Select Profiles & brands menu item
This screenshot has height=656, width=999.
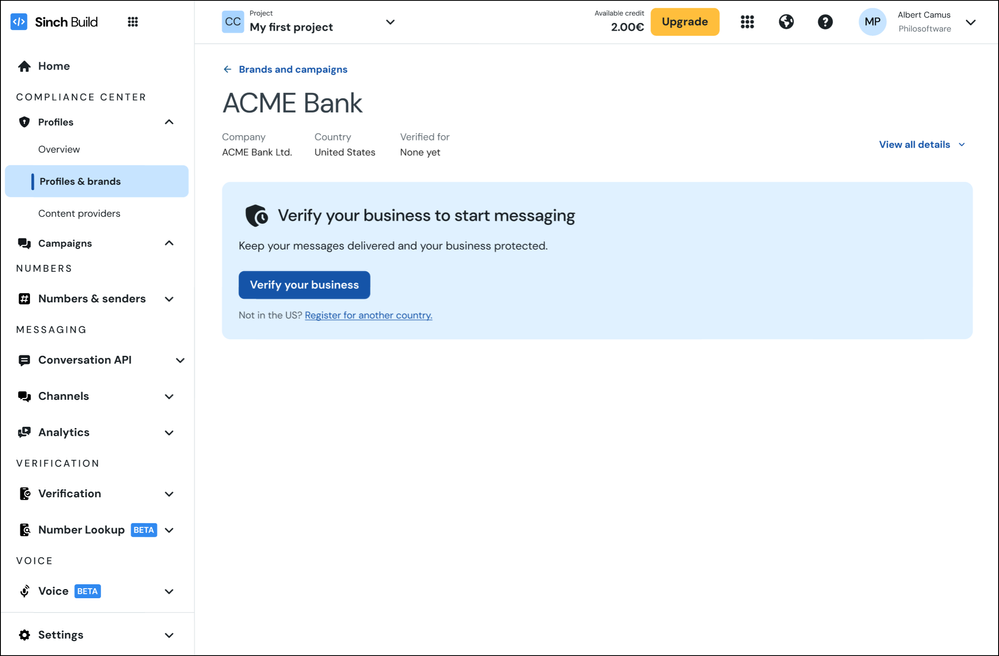[97, 182]
